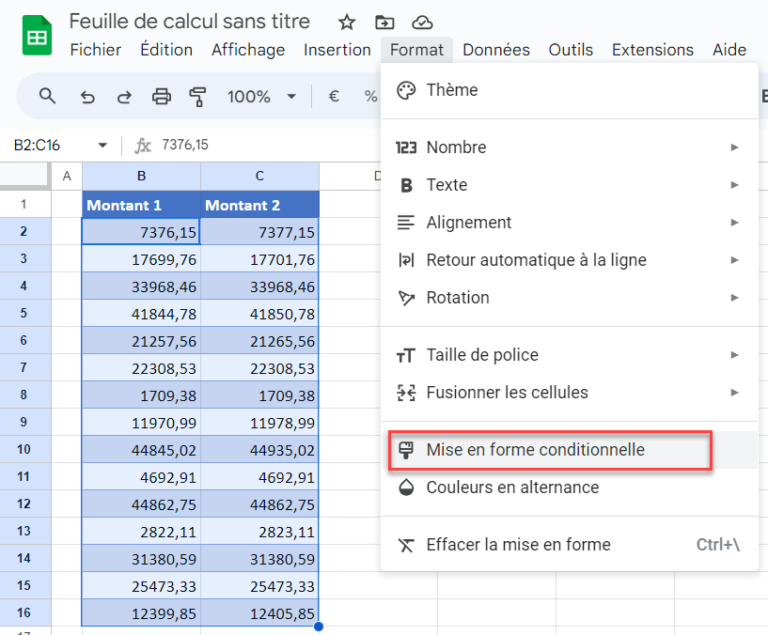The image size is (768, 635).
Task: Click the Montant 2 header cell
Action: point(260,205)
